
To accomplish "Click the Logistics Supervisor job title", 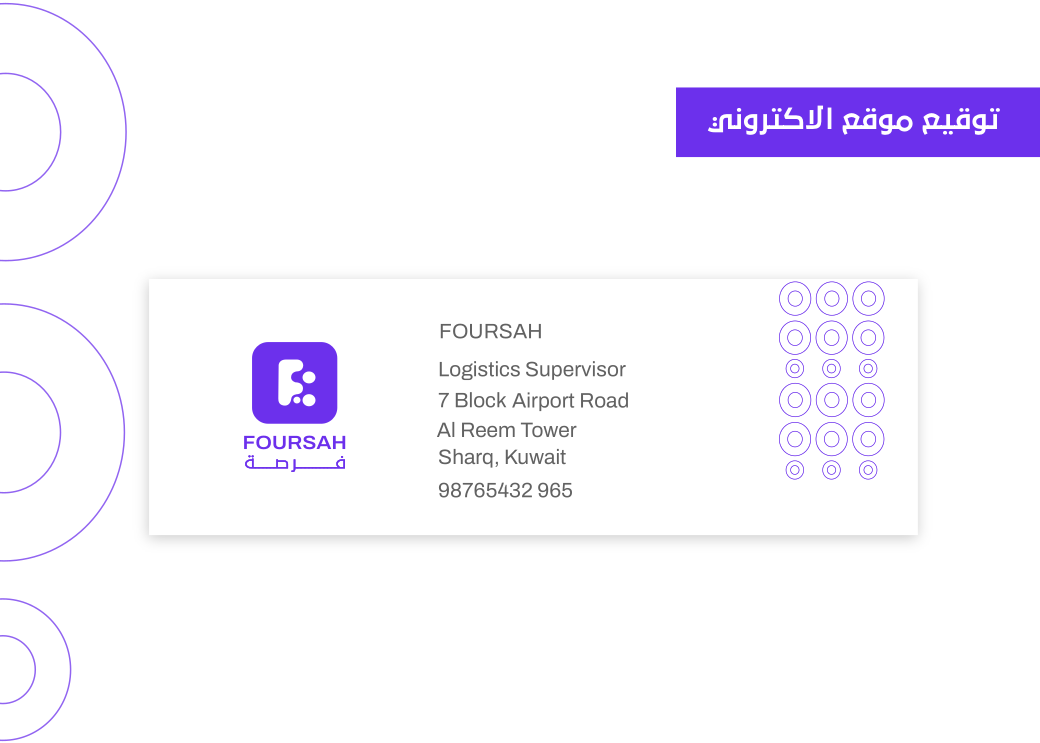I will 531,369.
